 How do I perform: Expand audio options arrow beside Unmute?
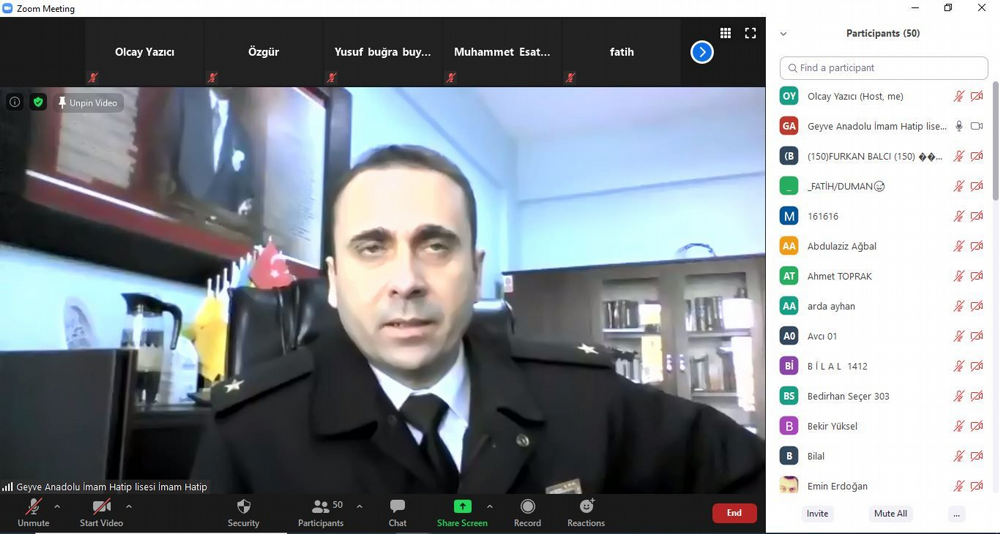point(57,507)
